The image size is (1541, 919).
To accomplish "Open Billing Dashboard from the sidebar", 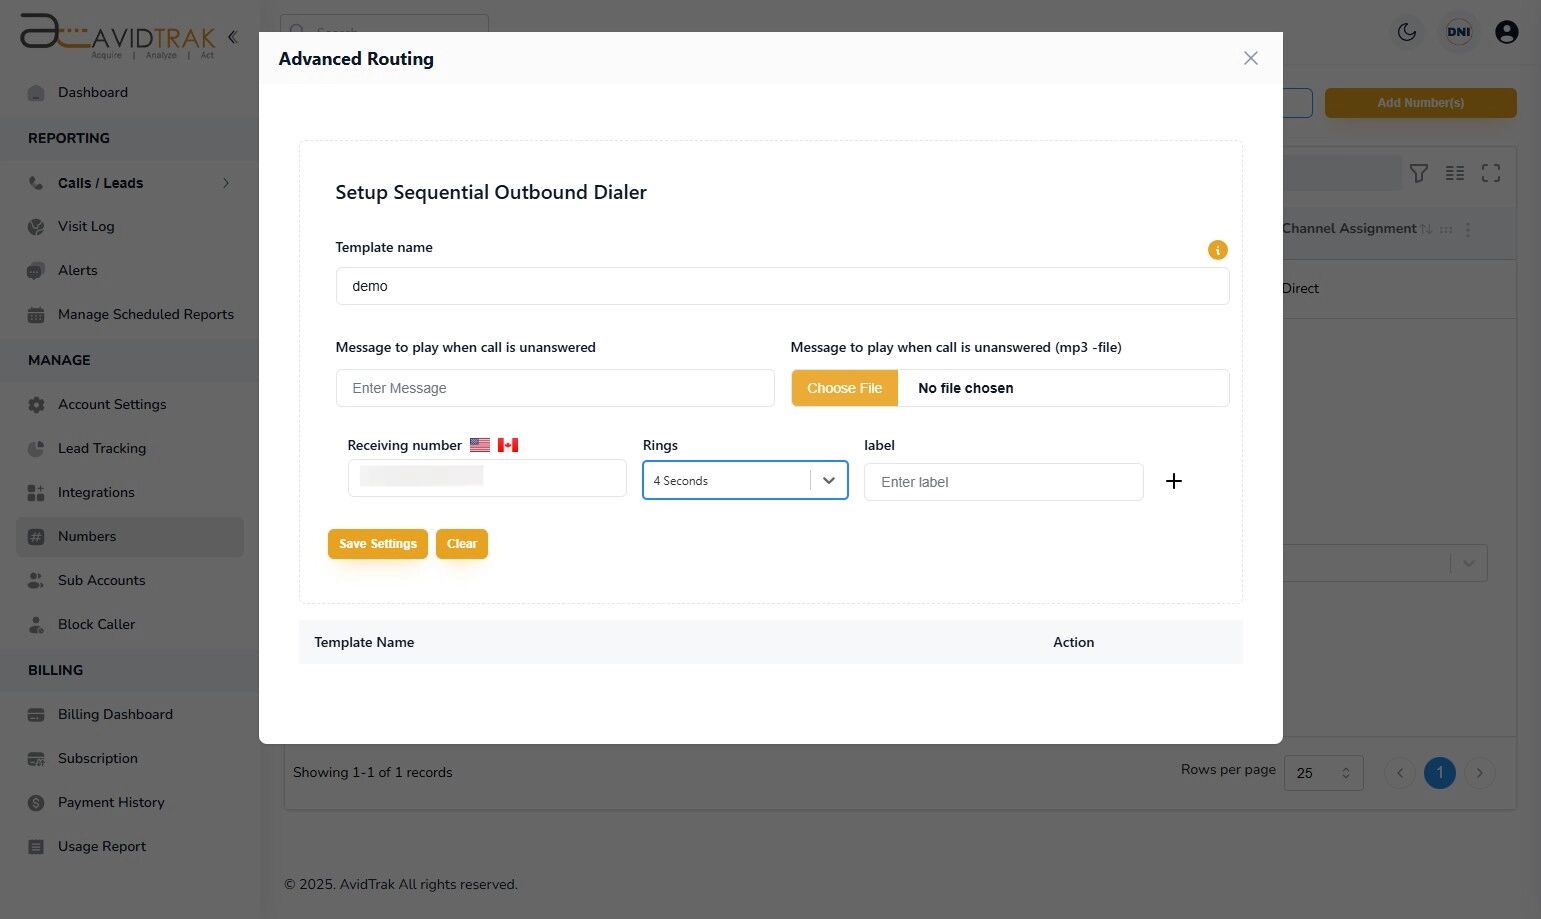I will (x=115, y=714).
